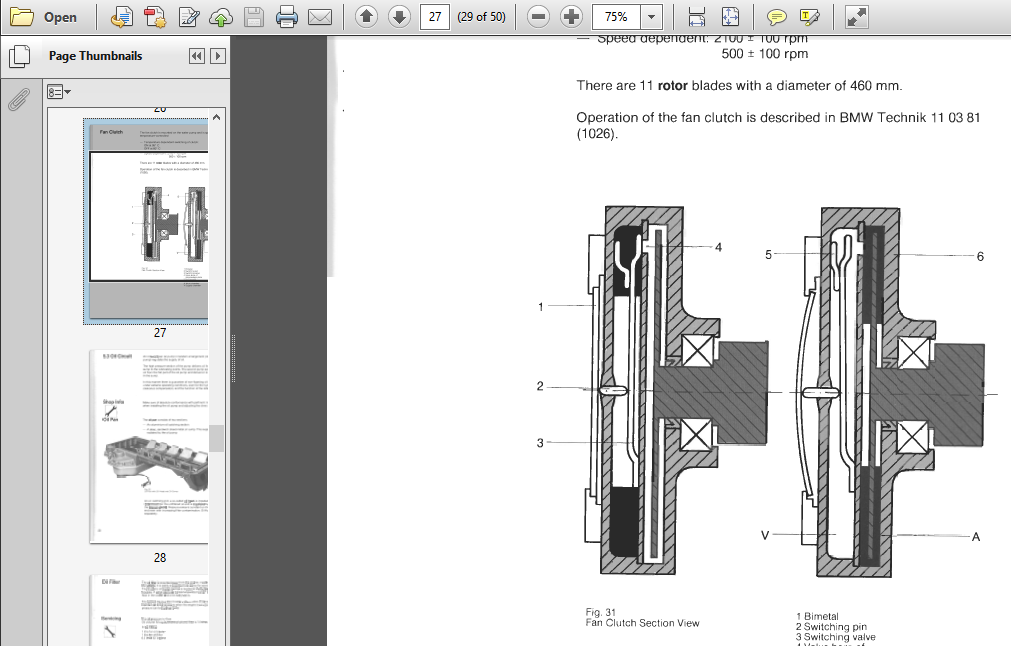
Task: Add a sticky note comment icon
Action: click(x=776, y=17)
